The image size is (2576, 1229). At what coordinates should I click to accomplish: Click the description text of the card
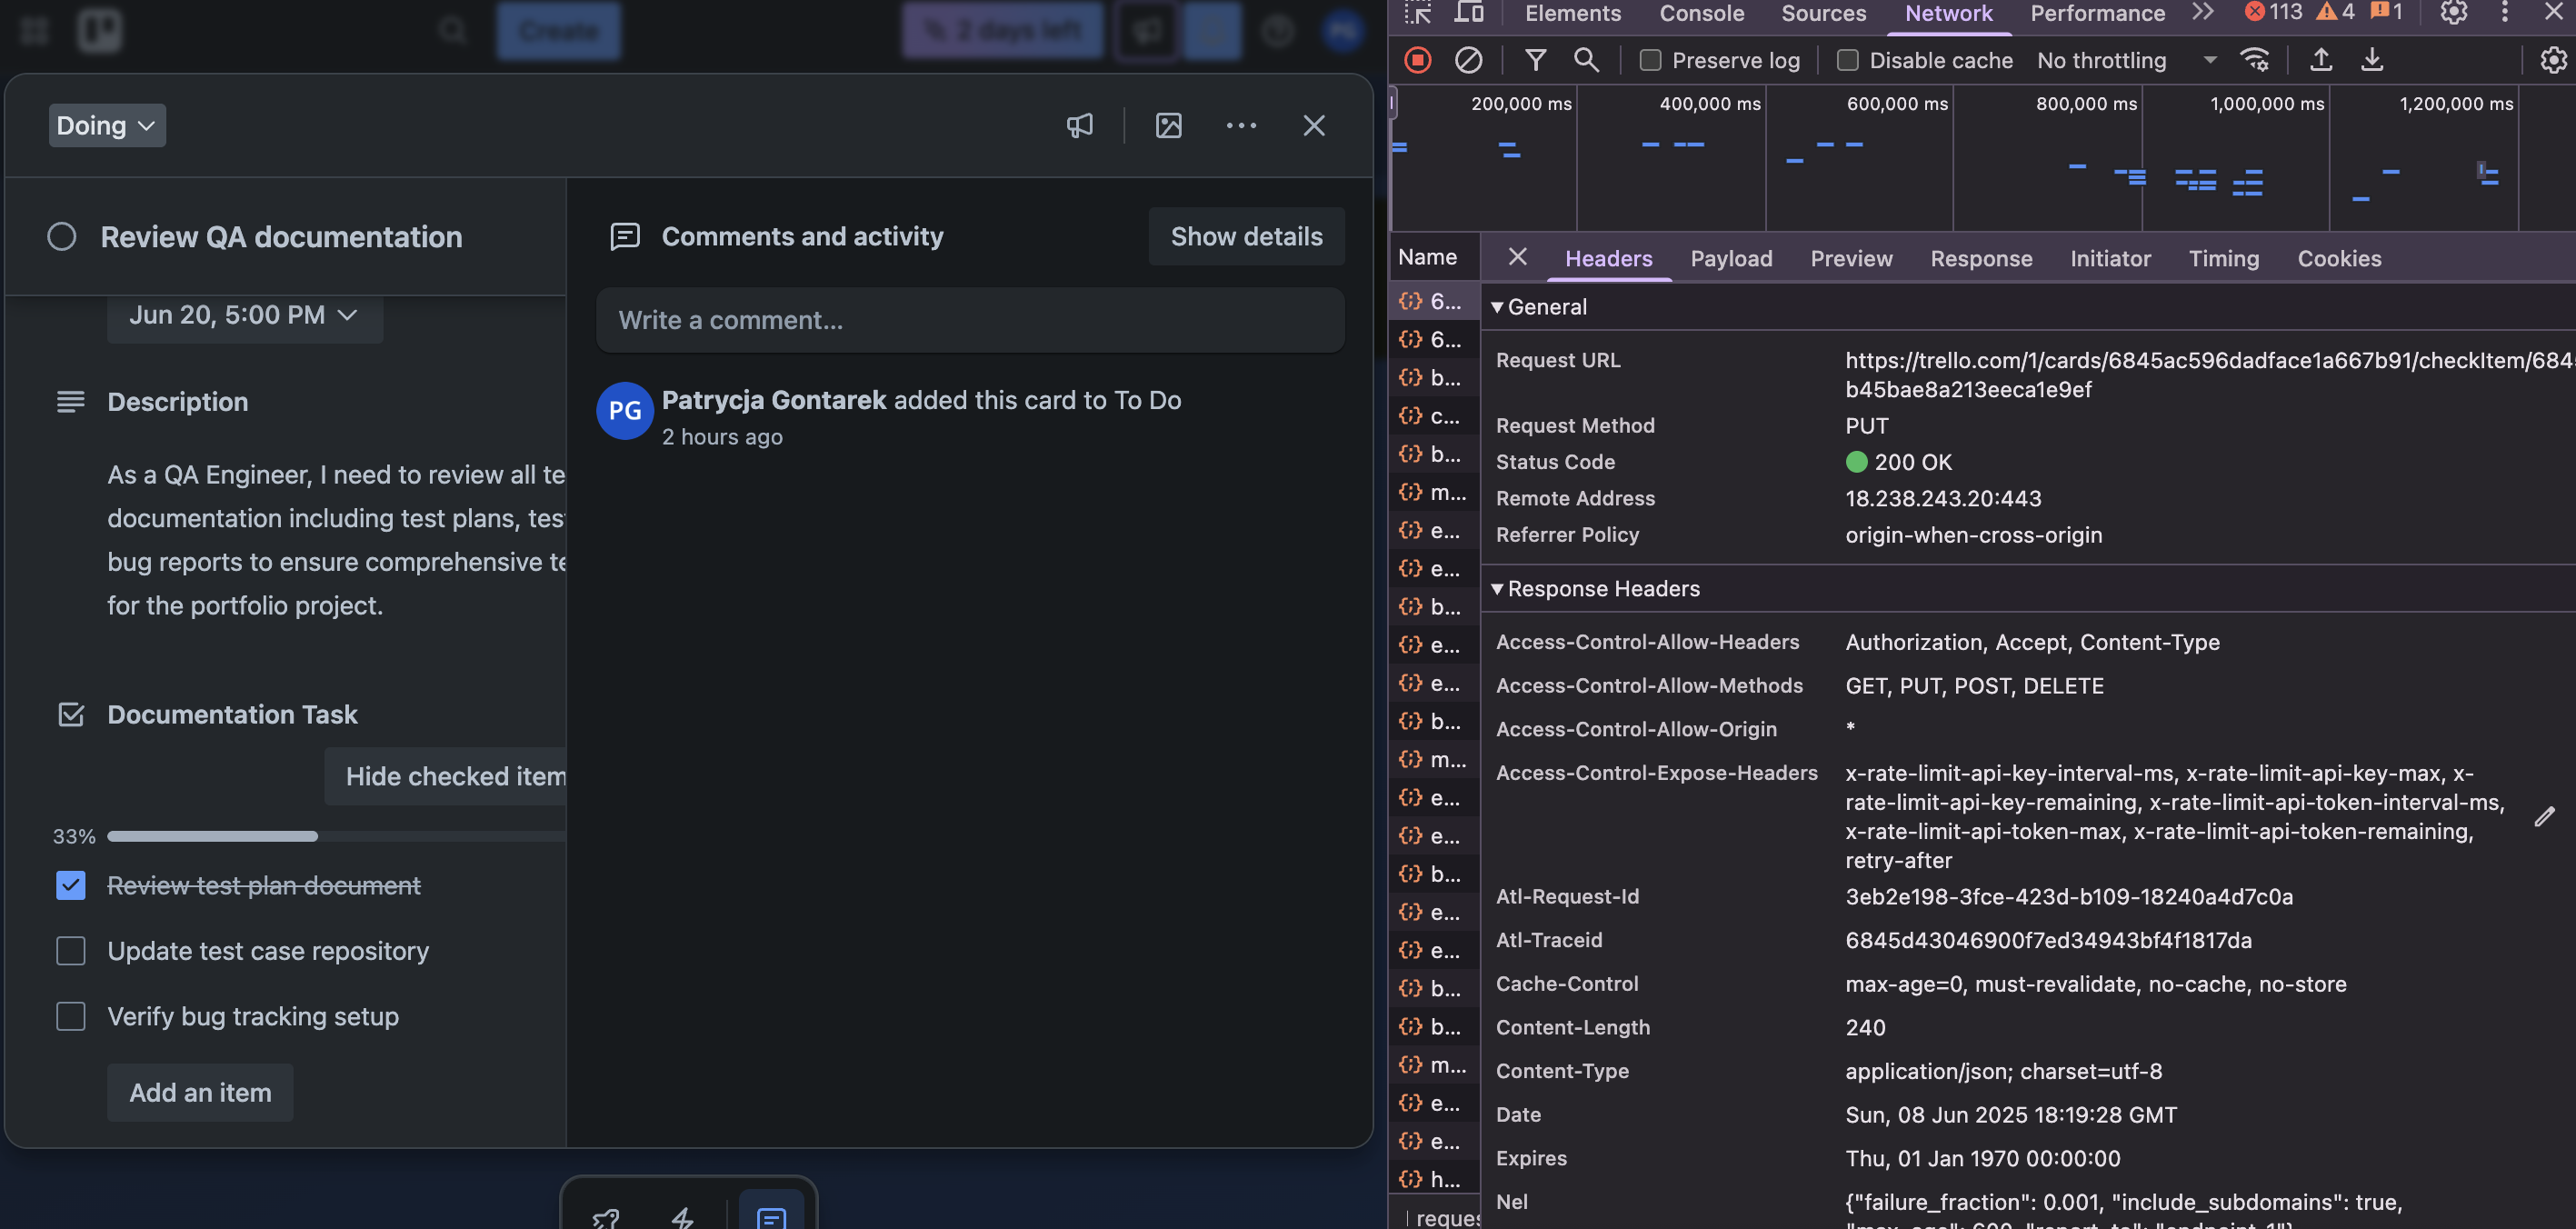pyautogui.click(x=336, y=540)
